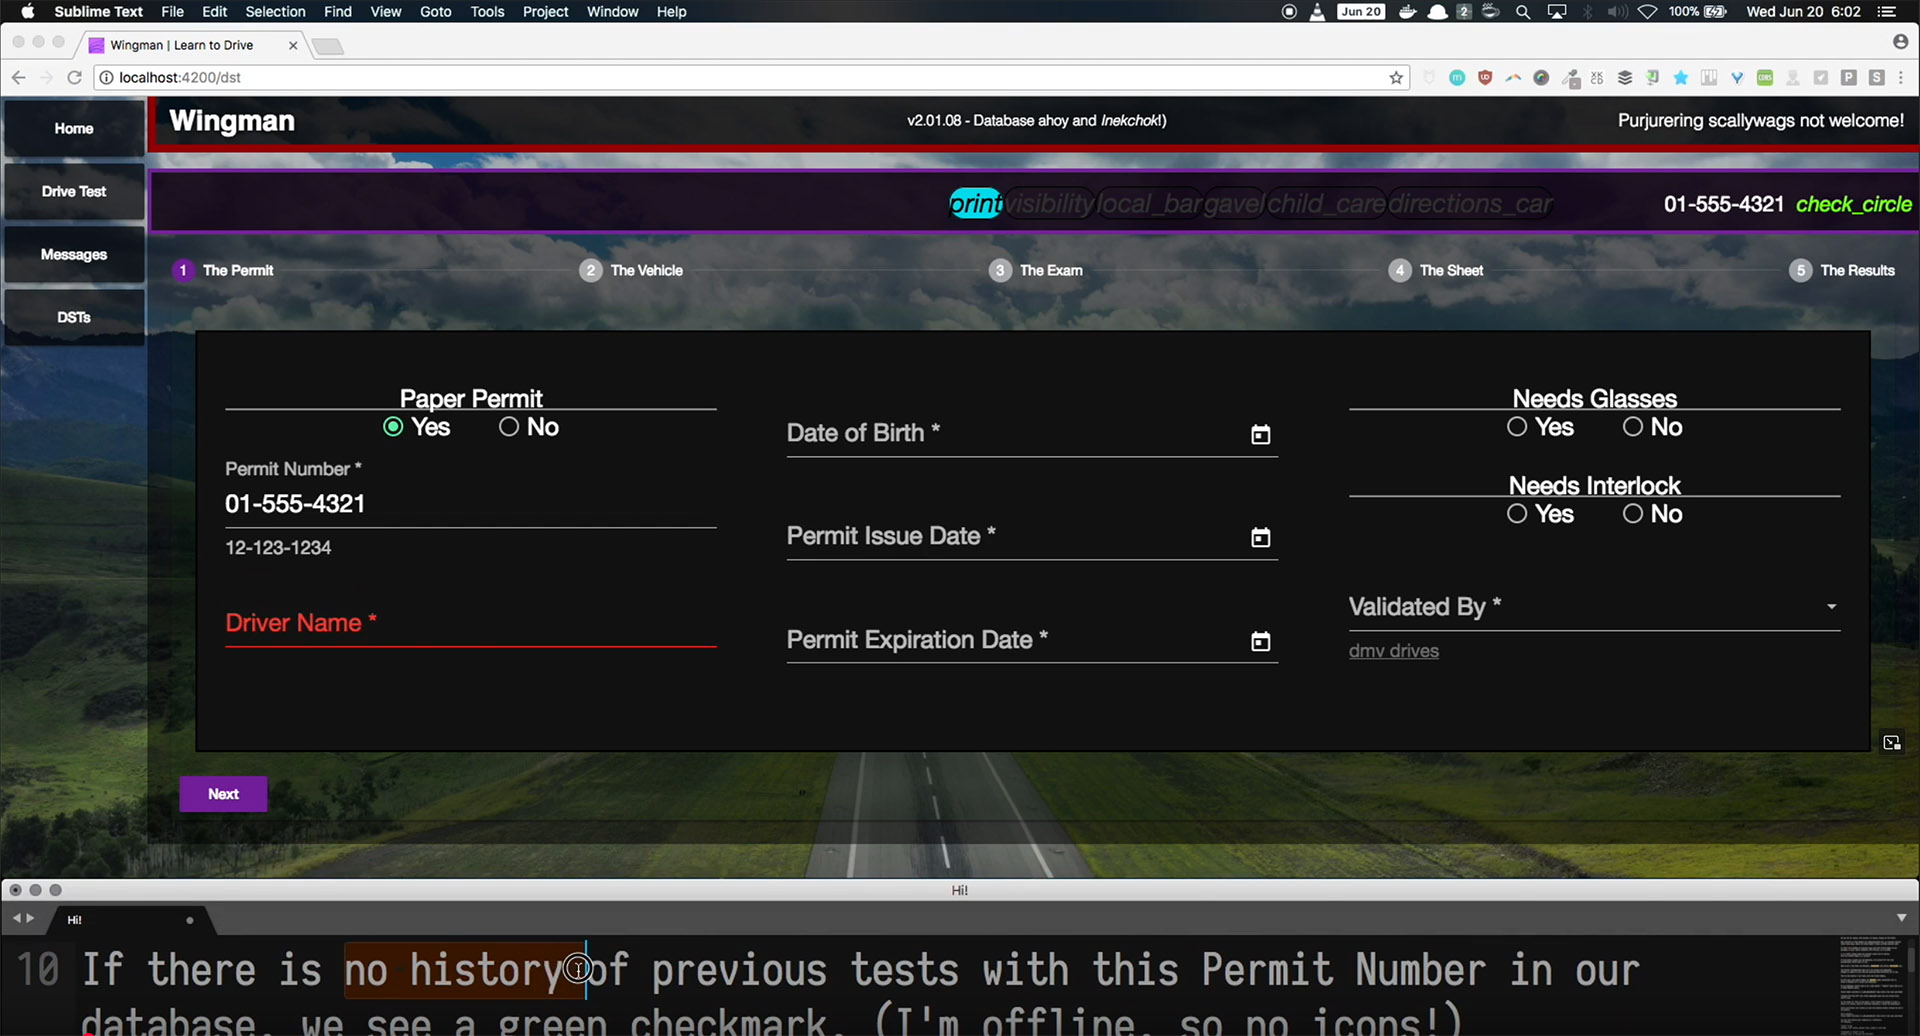Expand the Validated By dropdown
1920x1036 pixels.
1830,607
